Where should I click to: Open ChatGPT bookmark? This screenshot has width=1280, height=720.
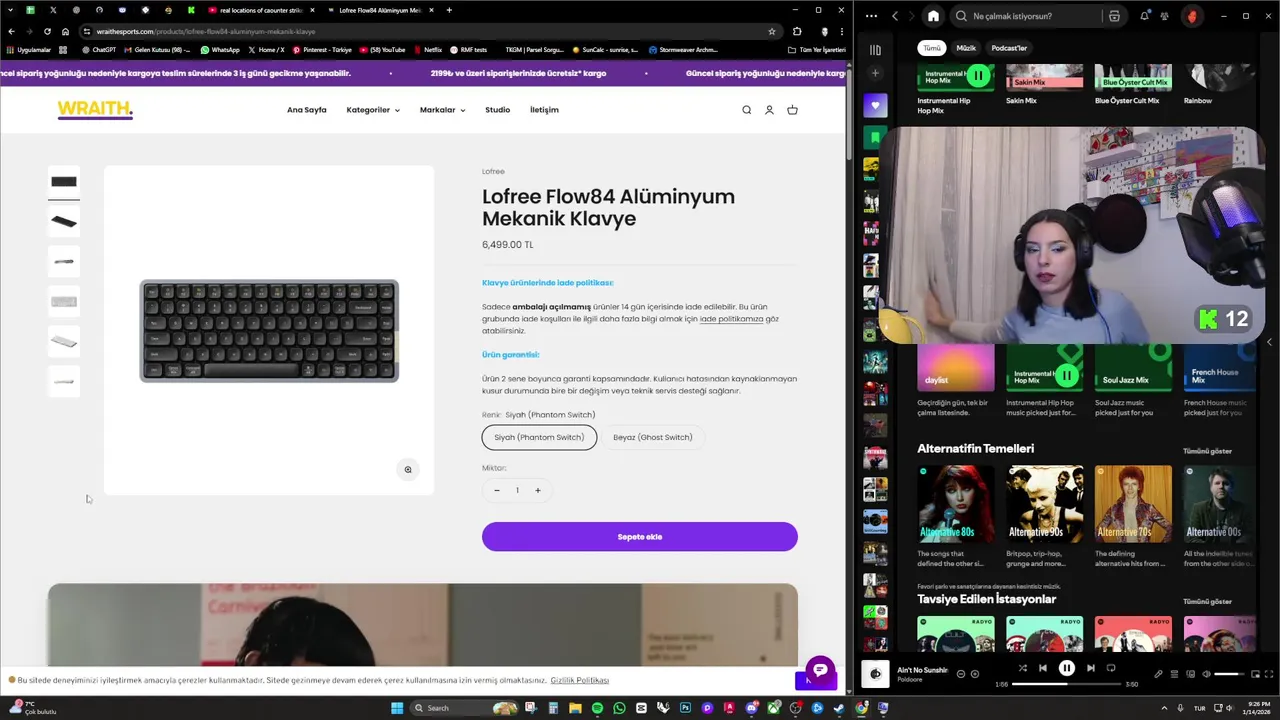(x=99, y=49)
